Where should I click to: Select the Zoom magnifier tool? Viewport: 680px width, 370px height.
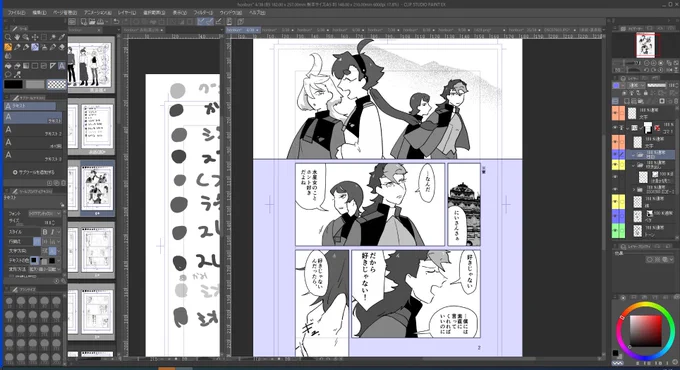tap(8, 37)
